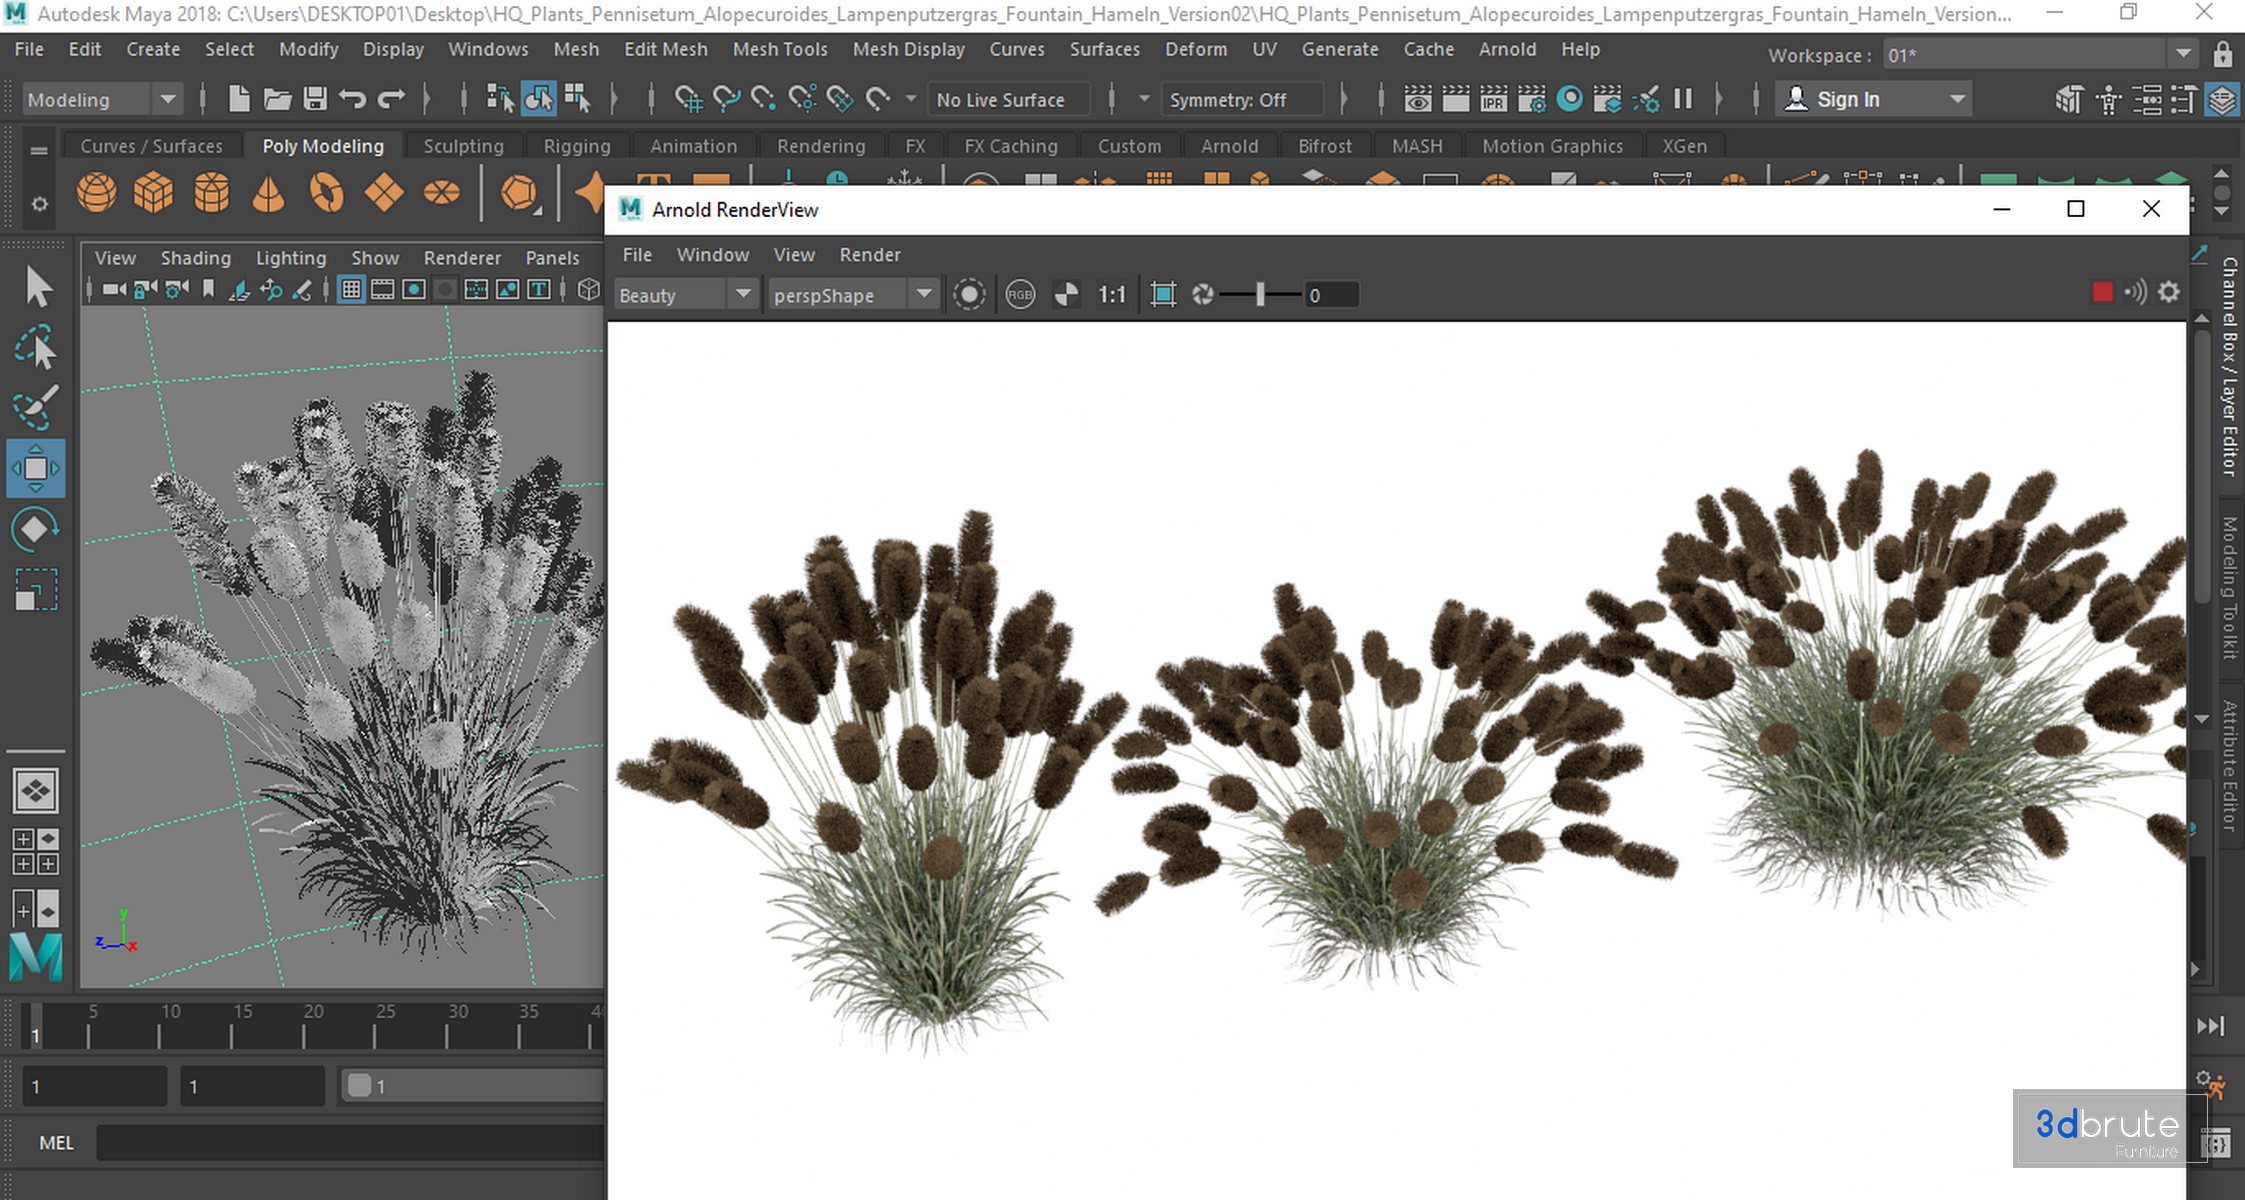Choose the Lasso select tool
Viewport: 2245px width, 1200px height.
[36, 348]
